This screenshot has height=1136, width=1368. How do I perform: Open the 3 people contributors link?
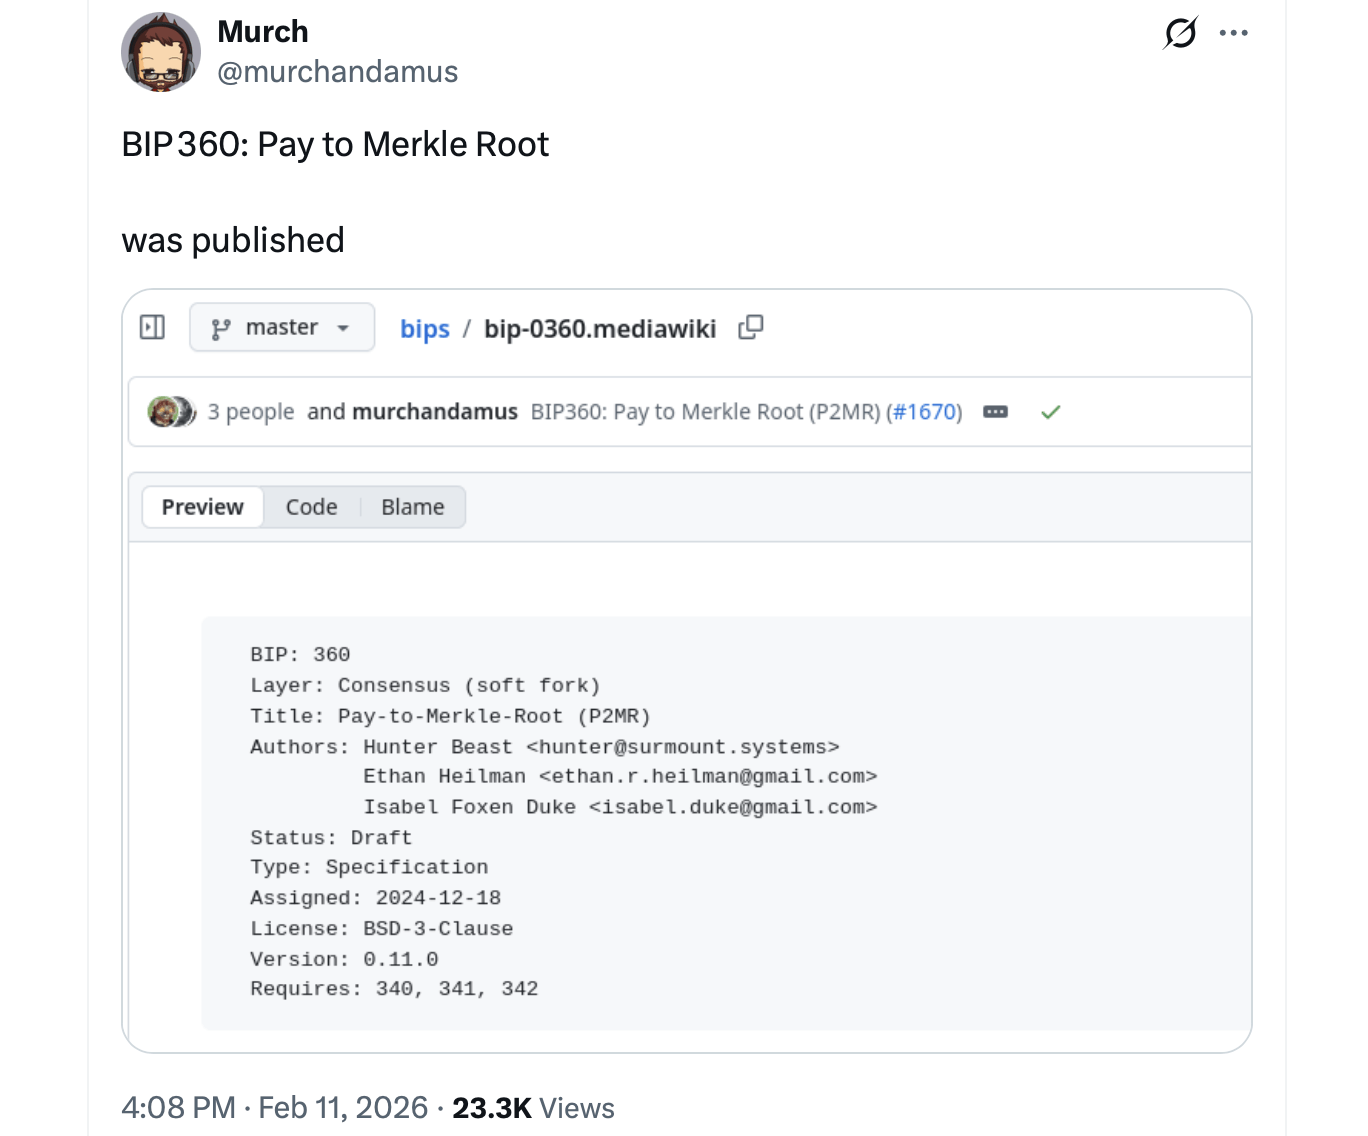point(250,412)
